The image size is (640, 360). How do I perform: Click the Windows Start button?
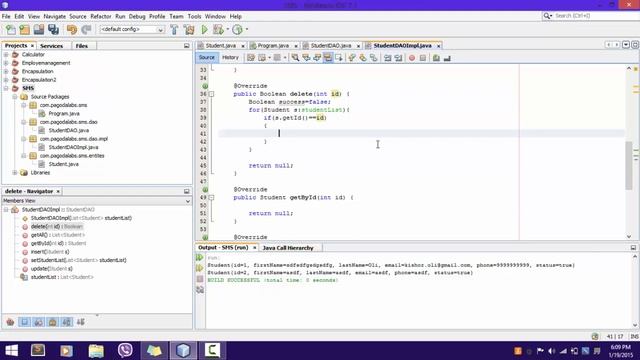[11, 350]
